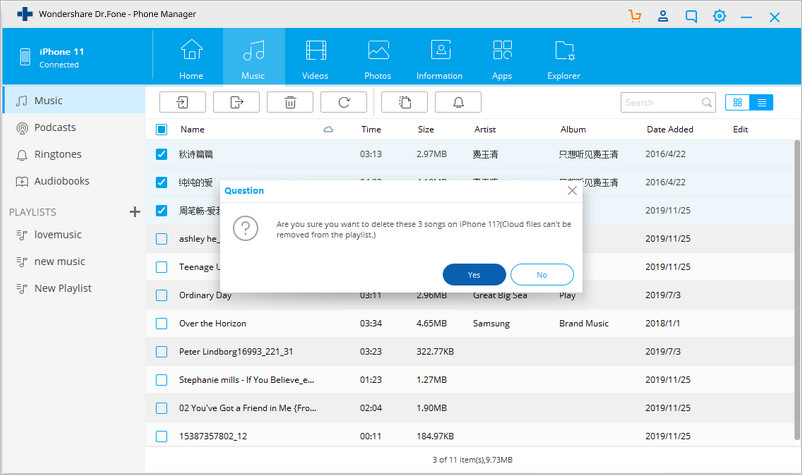Screen dimensions: 802x475
Task: Uncheck the 纯纯的爱 song checkbox
Action: pyautogui.click(x=161, y=182)
